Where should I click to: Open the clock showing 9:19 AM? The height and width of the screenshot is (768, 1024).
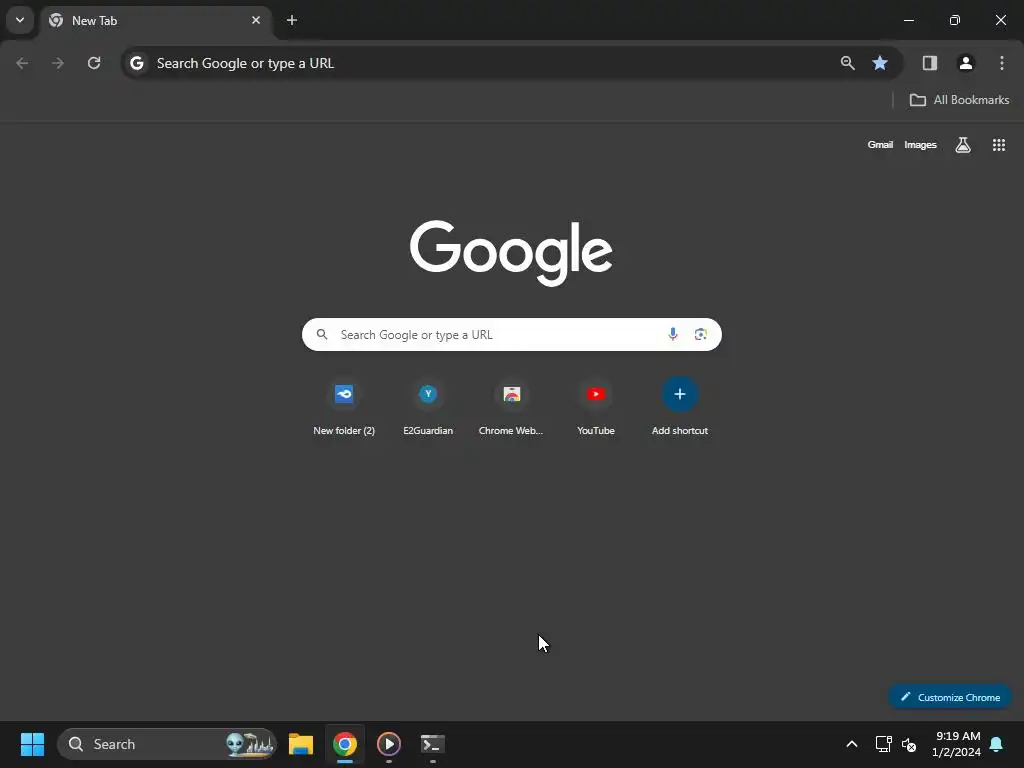pos(956,744)
